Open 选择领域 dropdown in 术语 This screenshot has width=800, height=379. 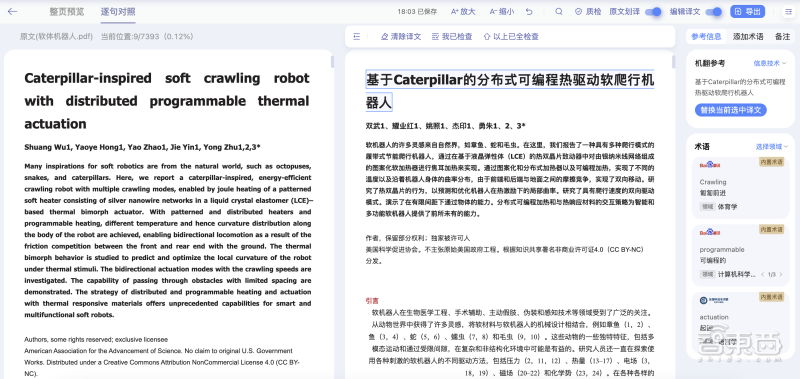771,147
